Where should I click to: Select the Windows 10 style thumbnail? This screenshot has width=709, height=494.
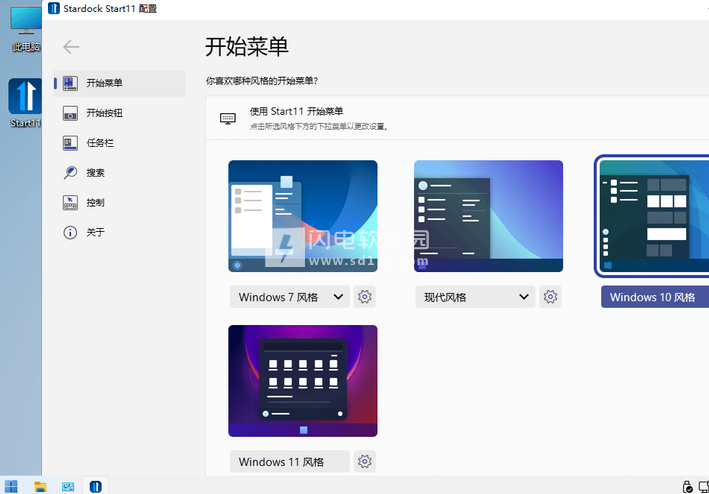654,216
